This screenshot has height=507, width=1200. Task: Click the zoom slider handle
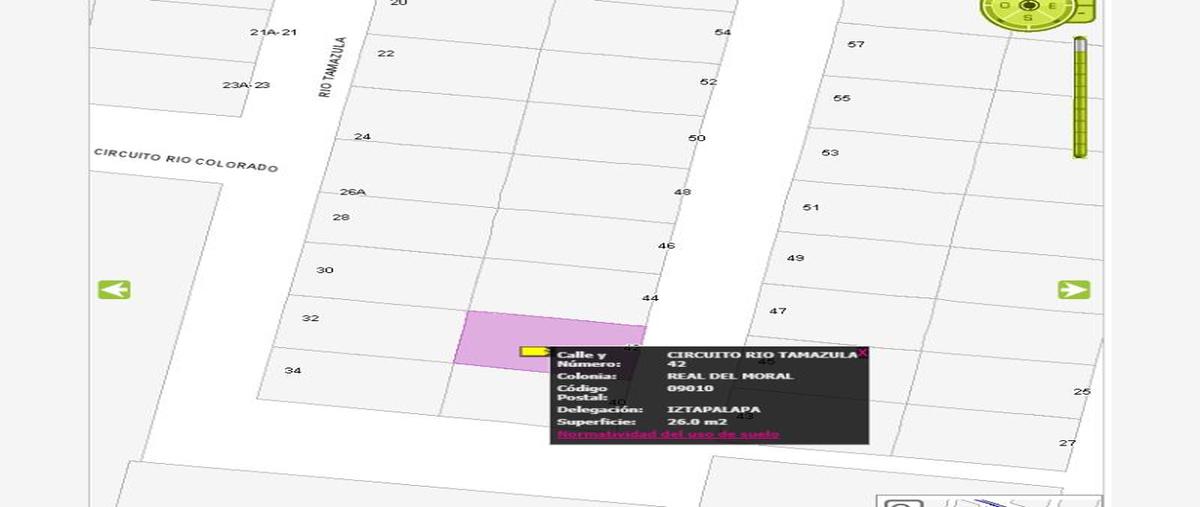click(1080, 43)
